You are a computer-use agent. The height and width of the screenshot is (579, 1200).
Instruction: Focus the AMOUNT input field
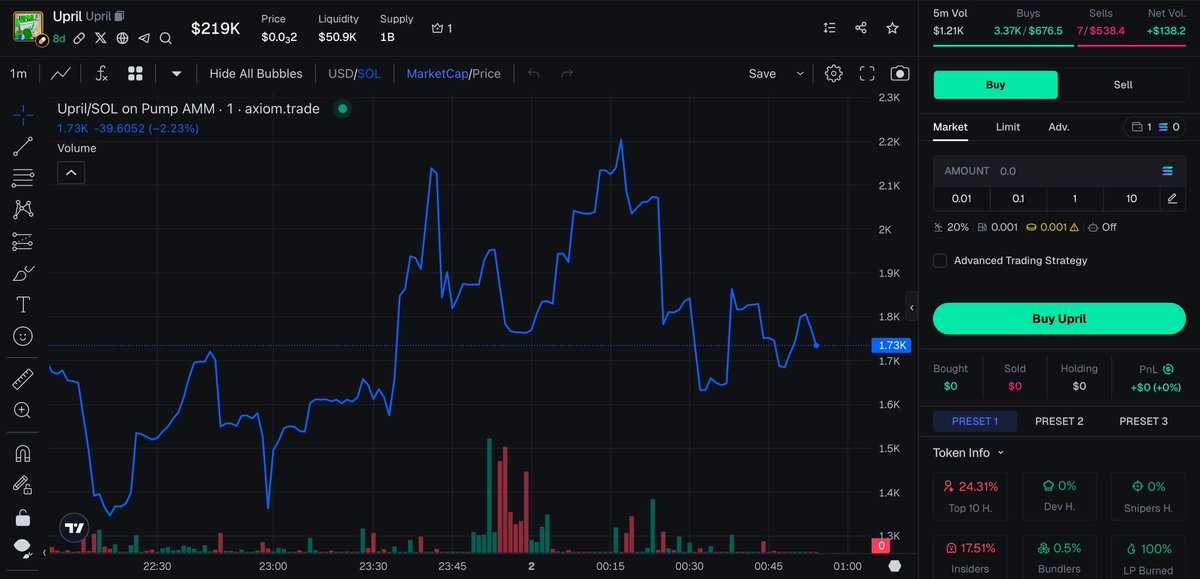[x=1059, y=171]
